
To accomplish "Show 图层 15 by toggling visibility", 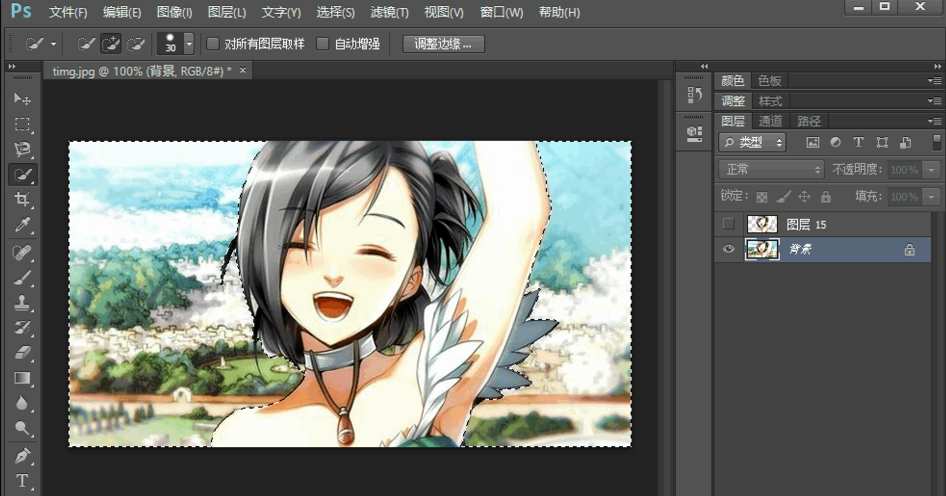I will (728, 224).
